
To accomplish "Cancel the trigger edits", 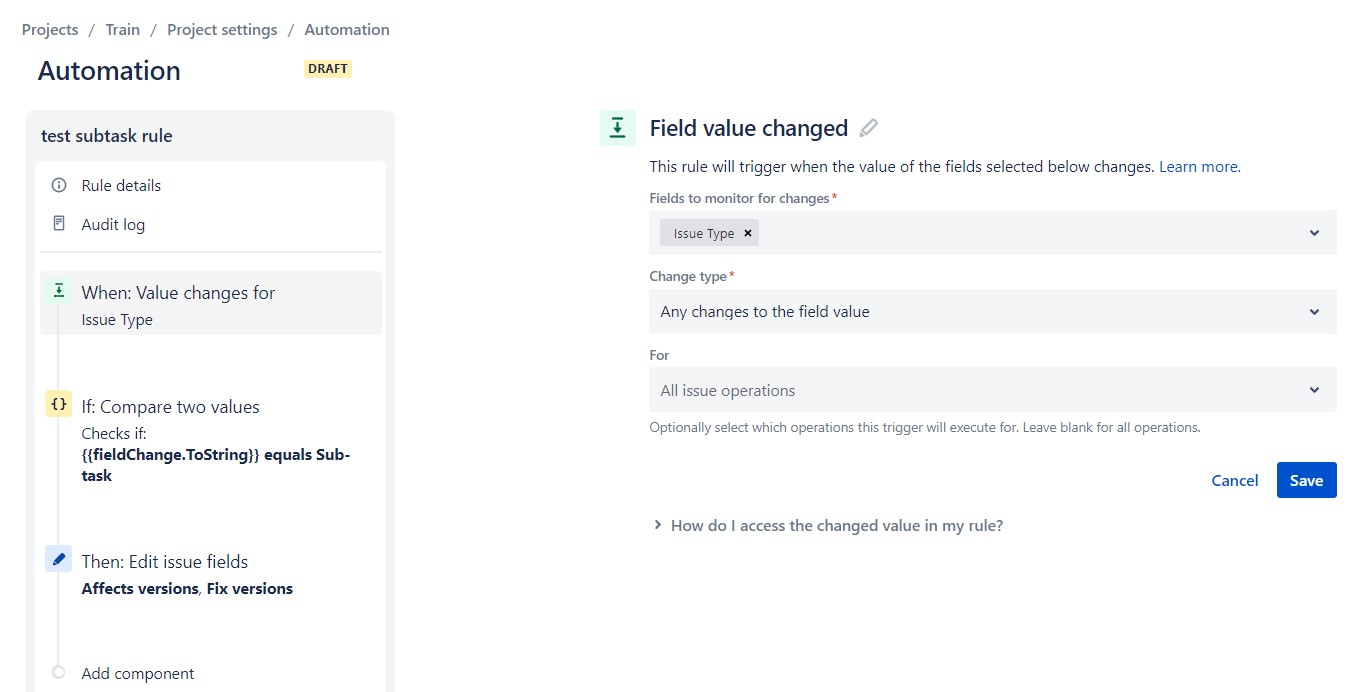I will point(1234,480).
